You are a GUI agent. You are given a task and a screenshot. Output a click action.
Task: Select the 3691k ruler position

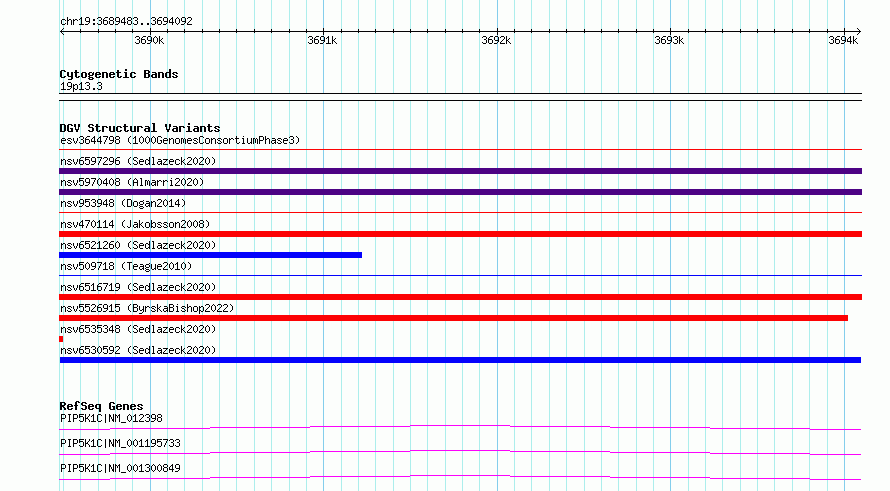click(322, 40)
